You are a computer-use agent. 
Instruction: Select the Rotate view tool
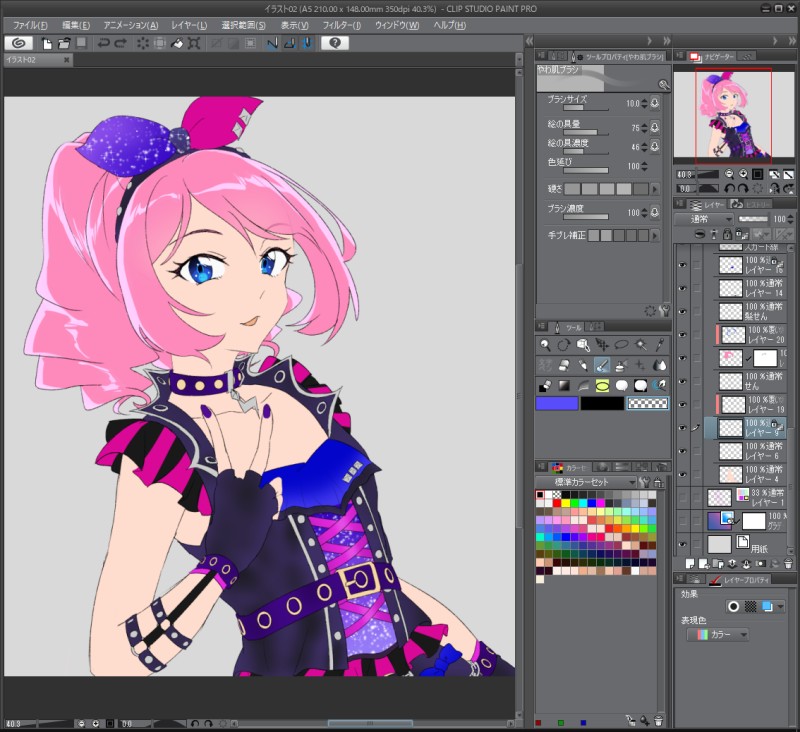[x=564, y=345]
